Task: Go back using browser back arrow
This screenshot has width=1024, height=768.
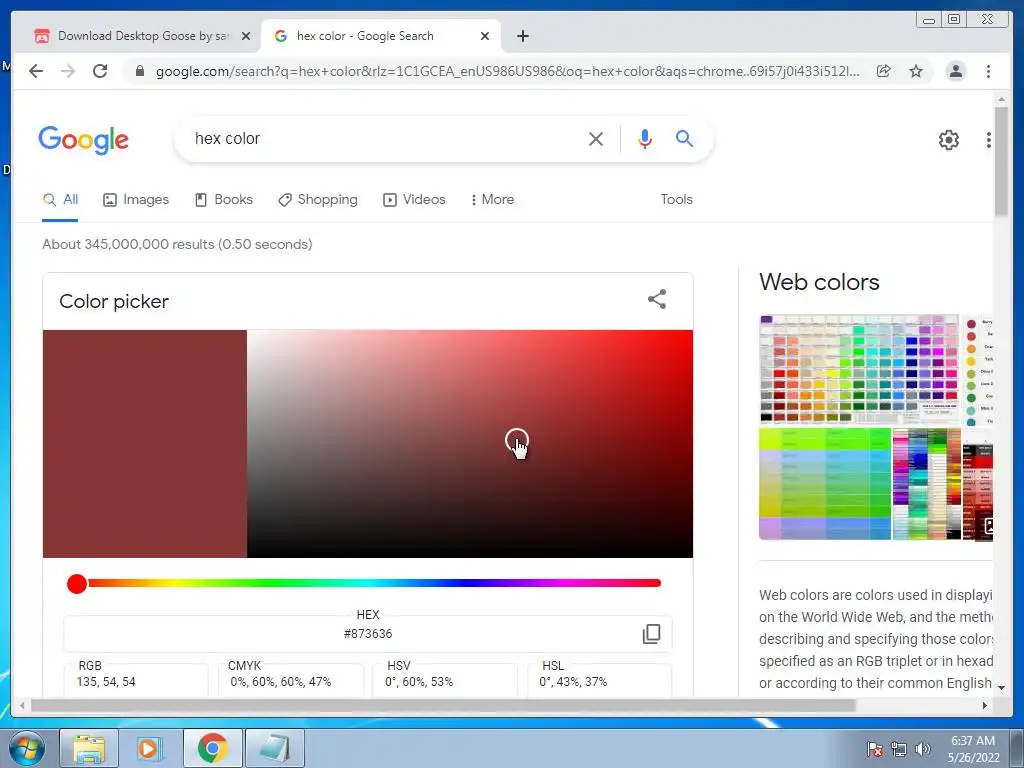Action: [x=36, y=71]
